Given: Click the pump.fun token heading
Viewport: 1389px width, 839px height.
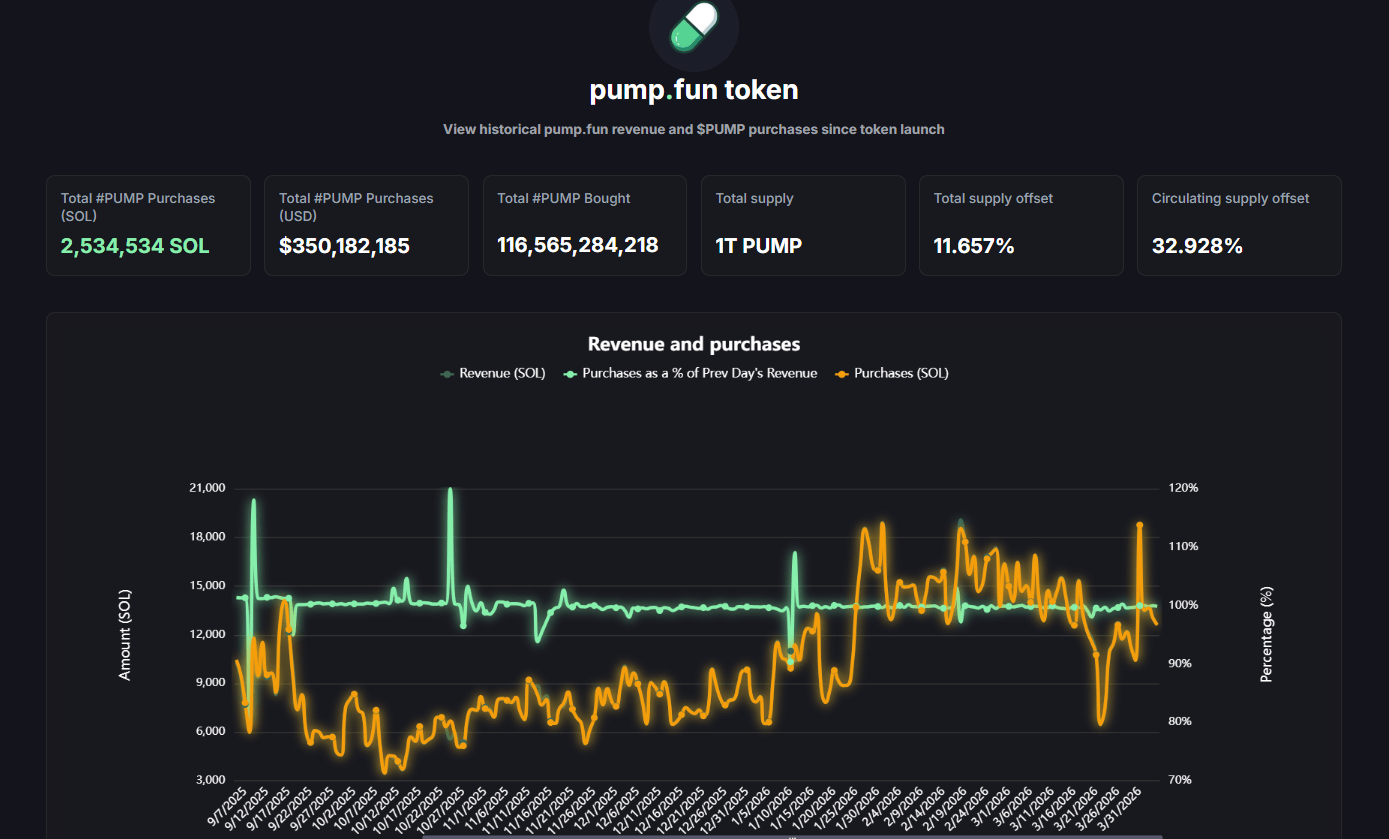Looking at the screenshot, I should (693, 89).
